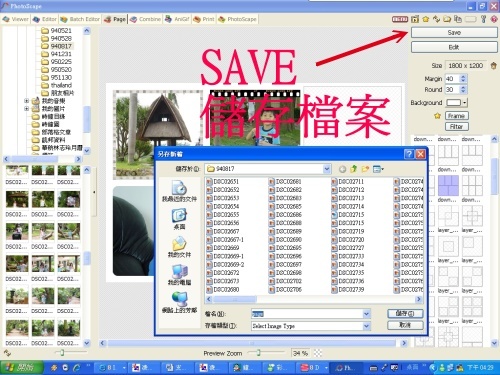
Task: Select file DSC02680 in dialog list
Action: tap(223, 289)
